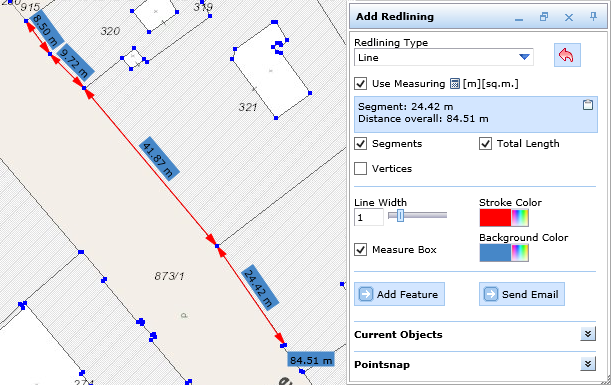Image resolution: width=611 pixels, height=385 pixels.
Task: Click the Current Objects heading
Action: pyautogui.click(x=398, y=334)
